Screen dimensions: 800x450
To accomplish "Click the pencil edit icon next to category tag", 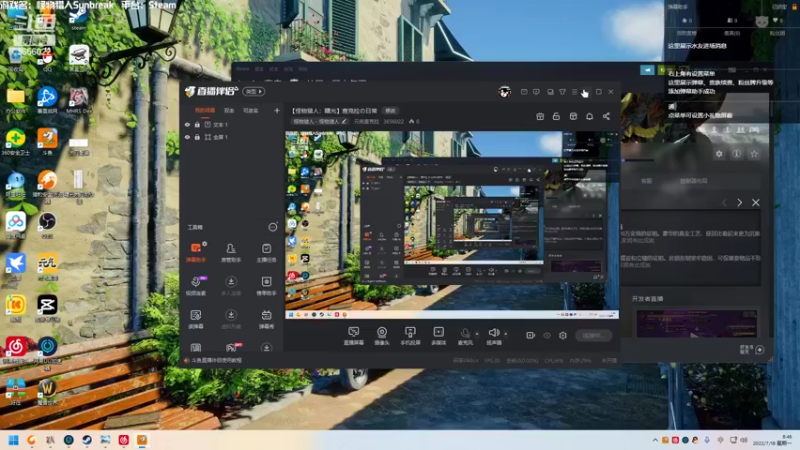I will tap(344, 121).
